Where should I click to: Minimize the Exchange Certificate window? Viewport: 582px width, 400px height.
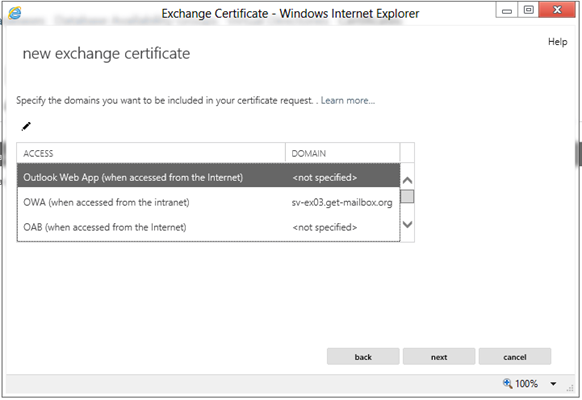[507, 10]
